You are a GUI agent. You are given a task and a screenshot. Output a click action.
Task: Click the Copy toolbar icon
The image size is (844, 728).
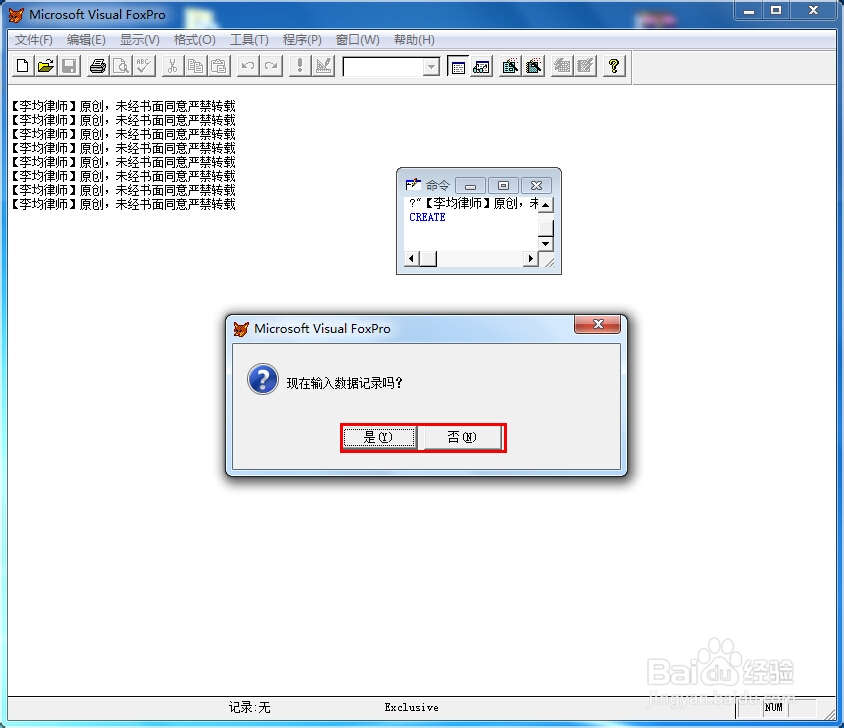(x=195, y=66)
